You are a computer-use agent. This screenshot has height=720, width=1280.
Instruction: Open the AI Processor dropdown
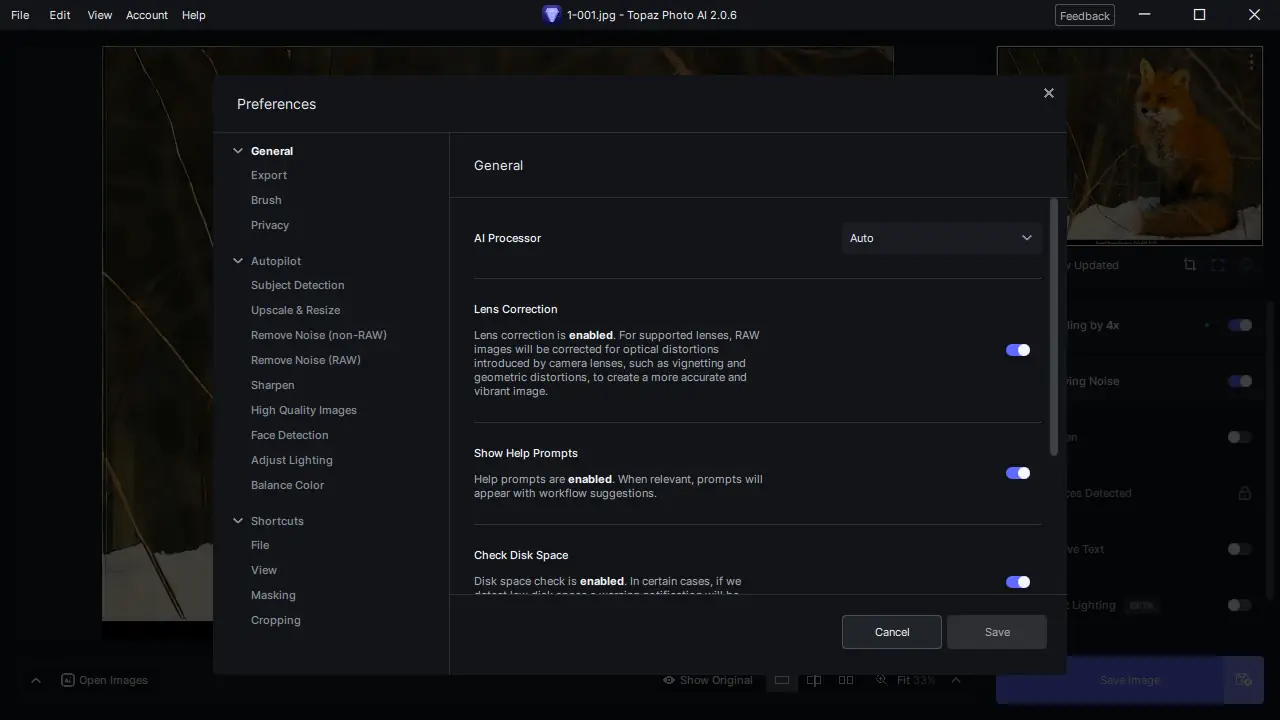point(941,238)
